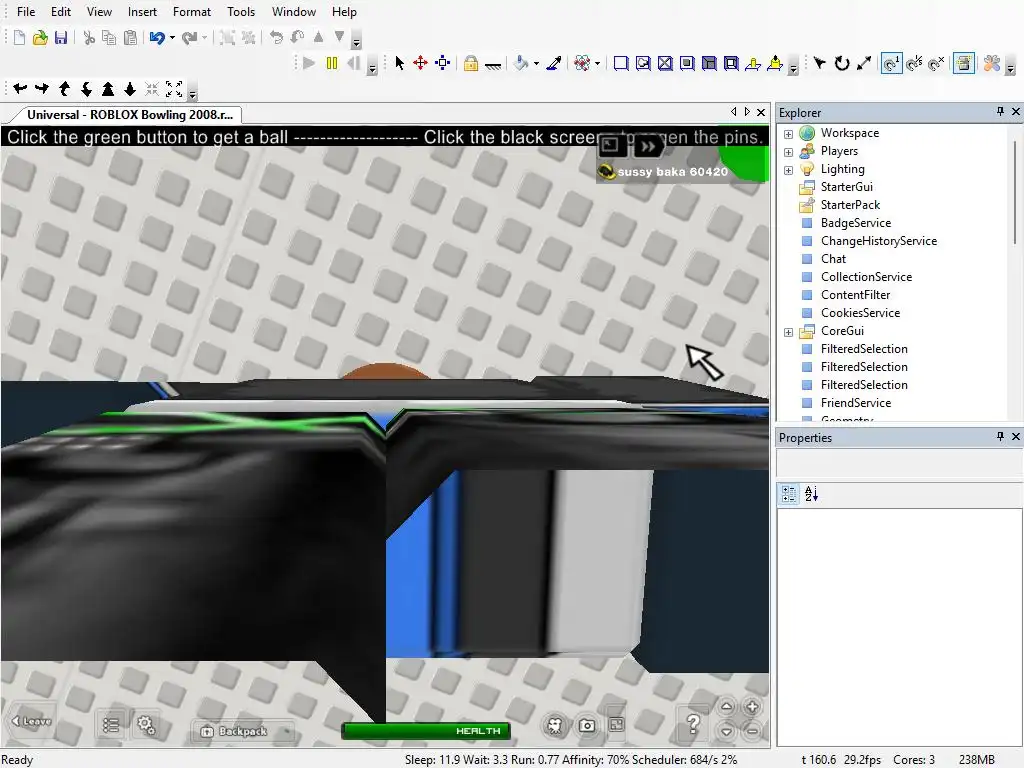
Task: Click the in-game player list icon
Action: click(x=111, y=725)
